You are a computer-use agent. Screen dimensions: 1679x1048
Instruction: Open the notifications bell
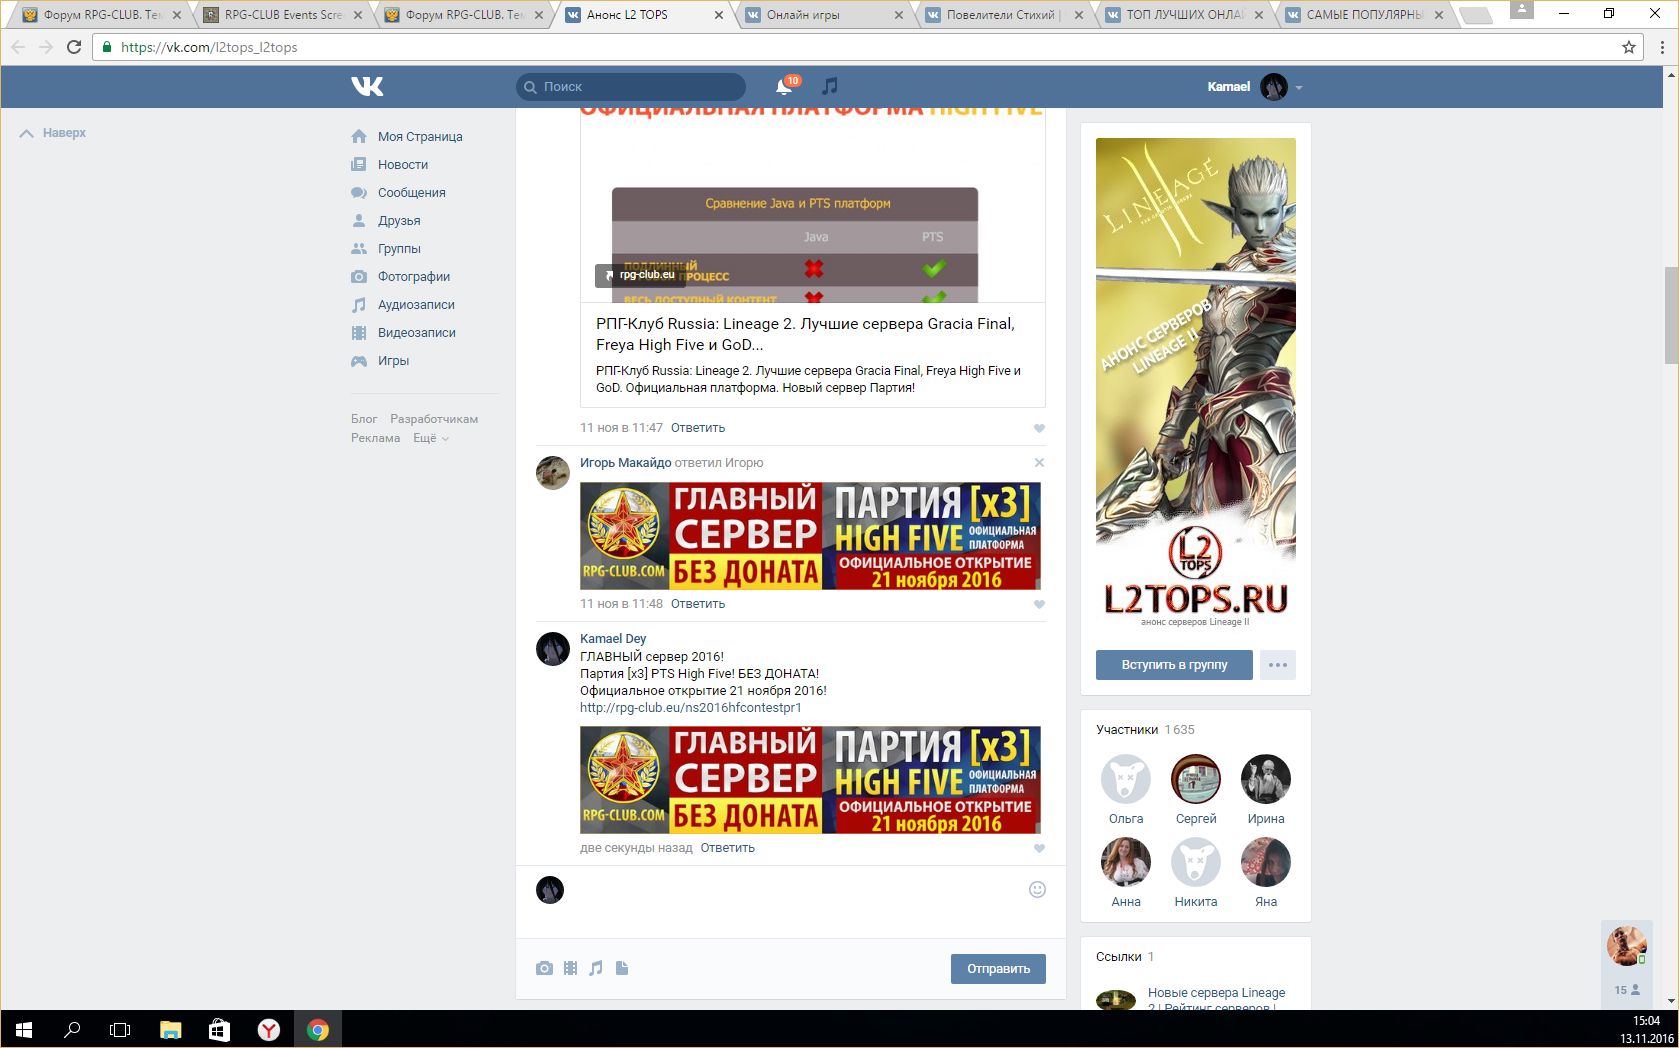click(x=784, y=87)
